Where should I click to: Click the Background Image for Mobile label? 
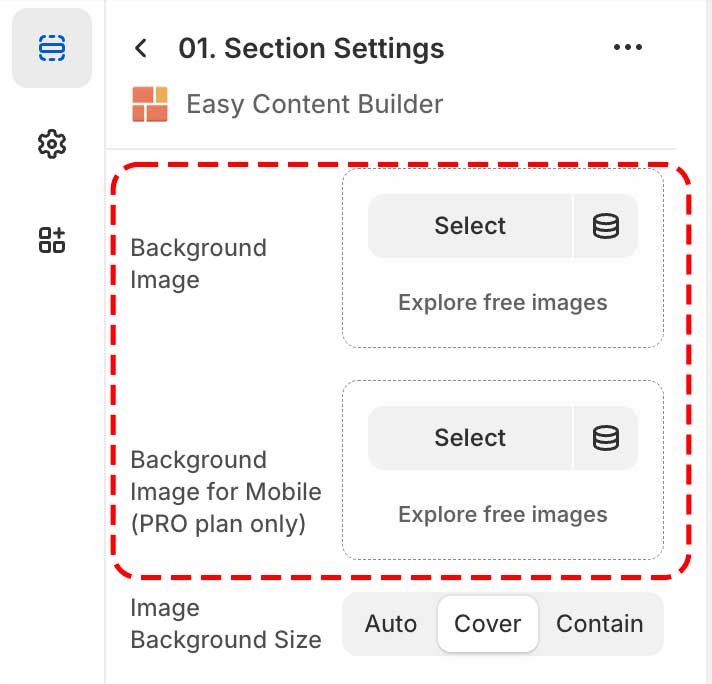click(226, 492)
